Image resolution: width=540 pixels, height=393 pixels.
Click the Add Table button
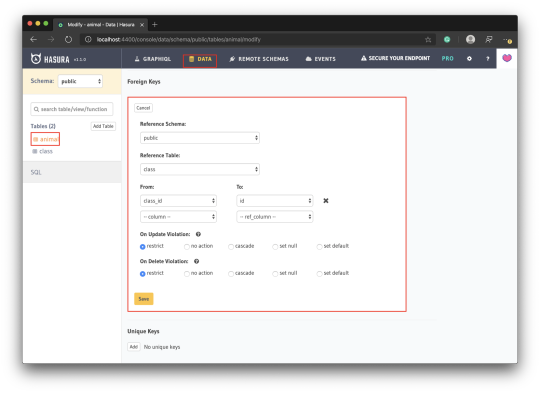pos(103,126)
